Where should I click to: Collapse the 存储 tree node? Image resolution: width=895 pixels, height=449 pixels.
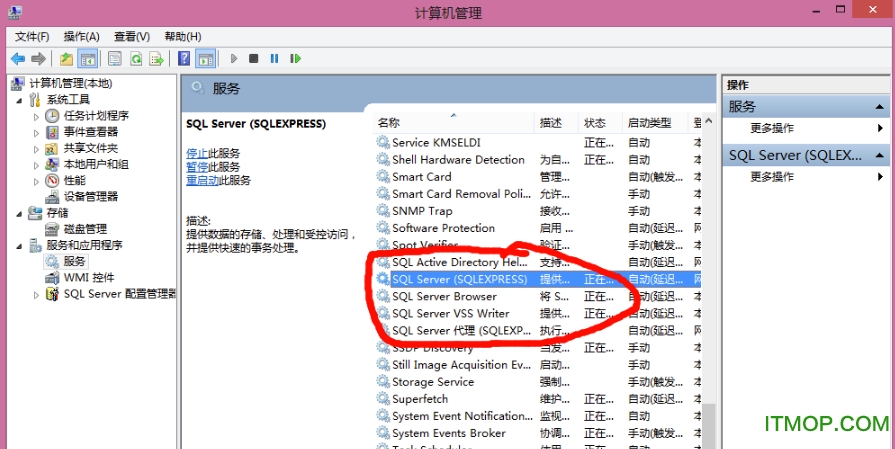[20, 214]
